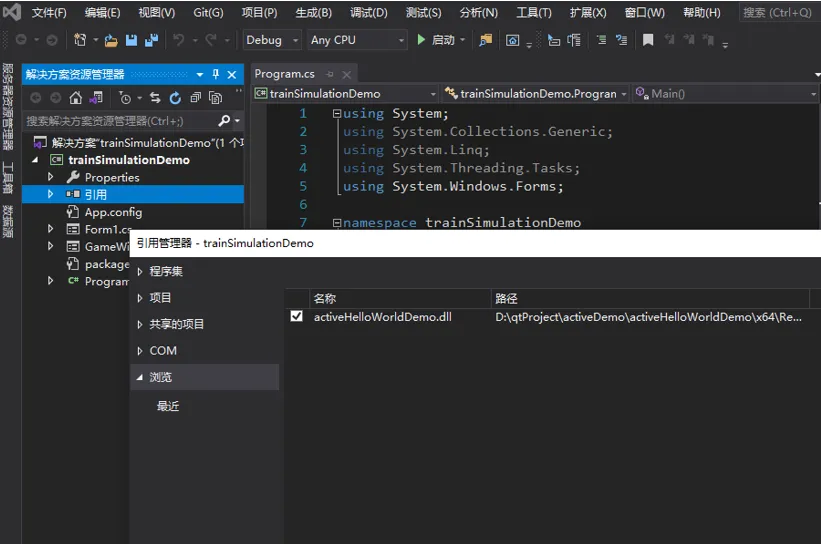This screenshot has width=821, height=544.
Task: Click the Show All Files icon
Action: click(x=215, y=97)
